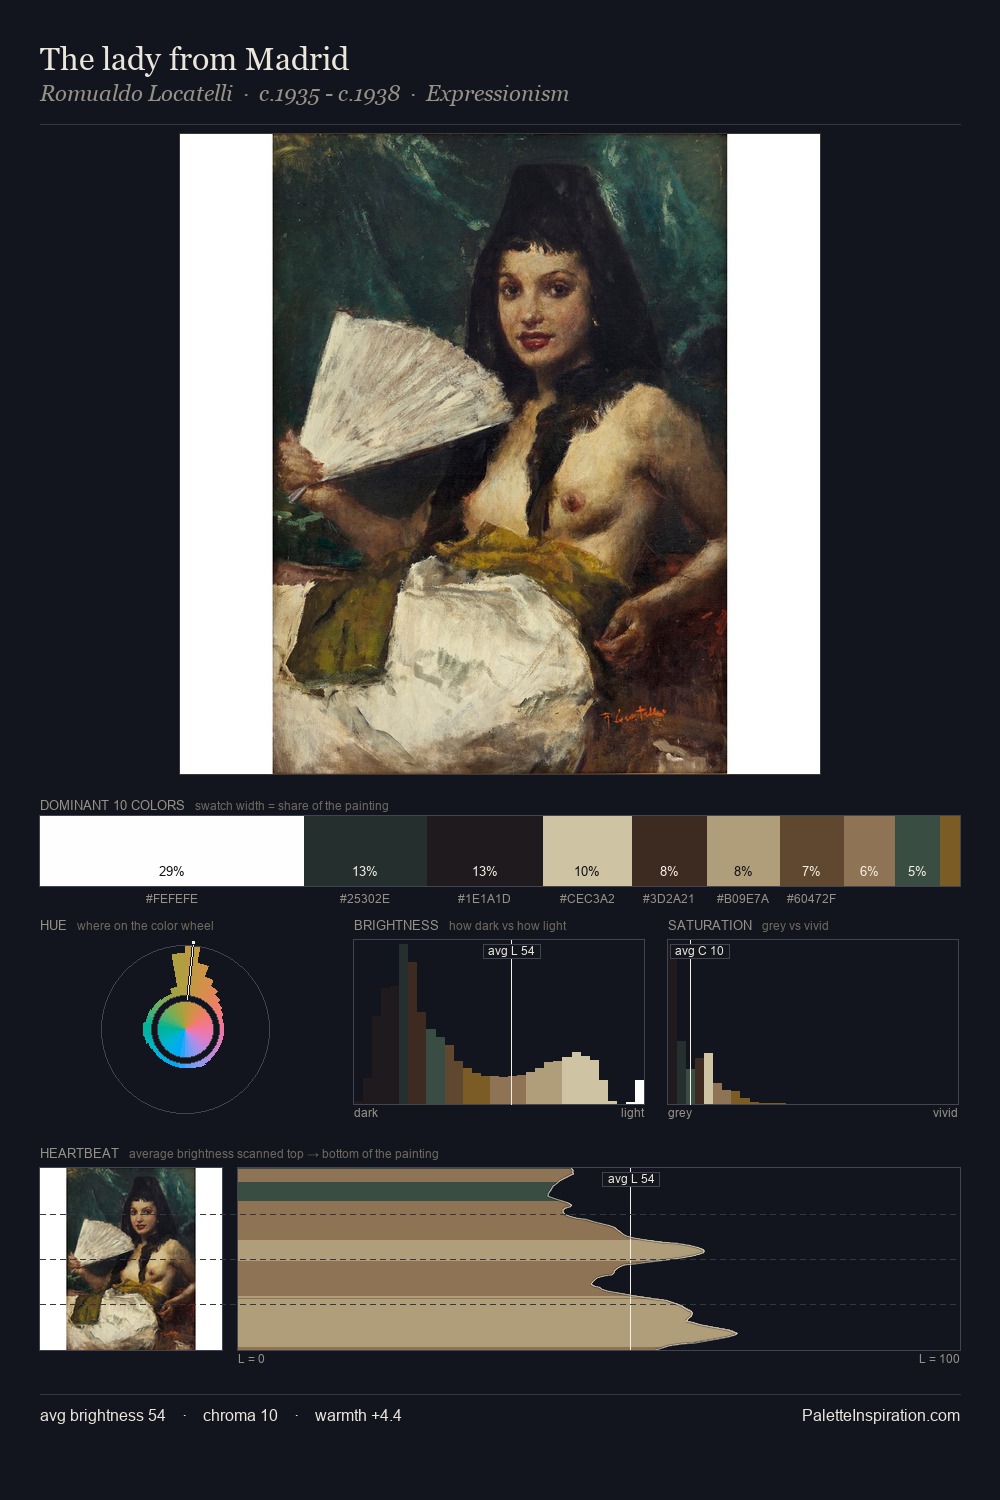The width and height of the screenshot is (1000, 1500).
Task: Click the 'L = 100' axis label
Action: 939,1359
